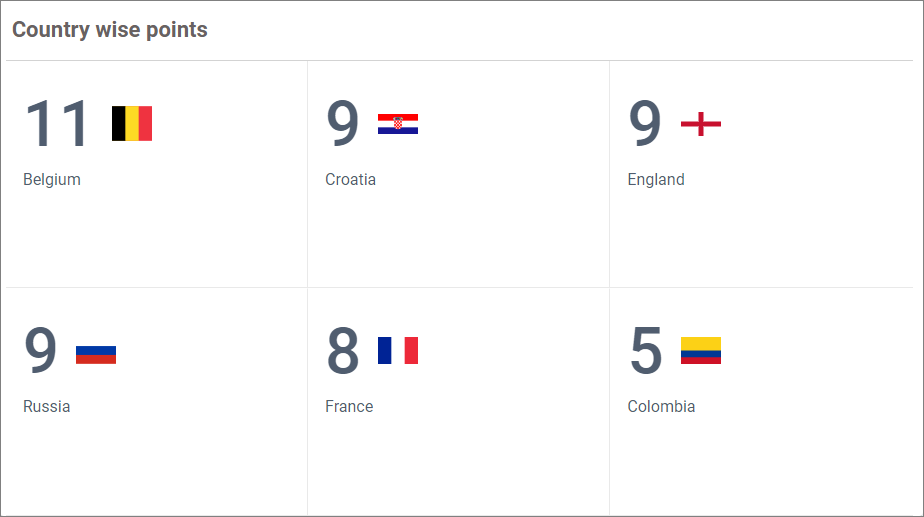Click Russia's points value 9
This screenshot has width=924, height=517.
tap(41, 352)
